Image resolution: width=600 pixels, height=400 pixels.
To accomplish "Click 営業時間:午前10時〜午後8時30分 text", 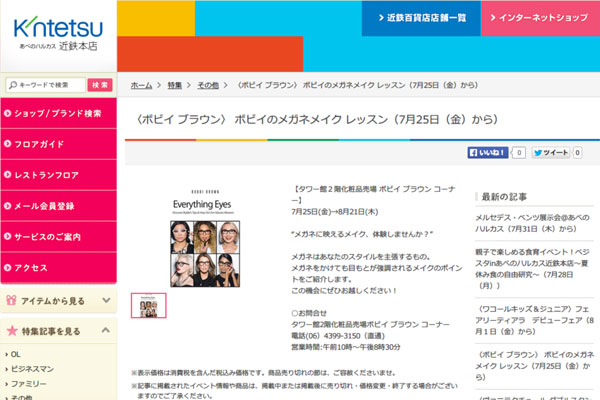I will coord(346,347).
